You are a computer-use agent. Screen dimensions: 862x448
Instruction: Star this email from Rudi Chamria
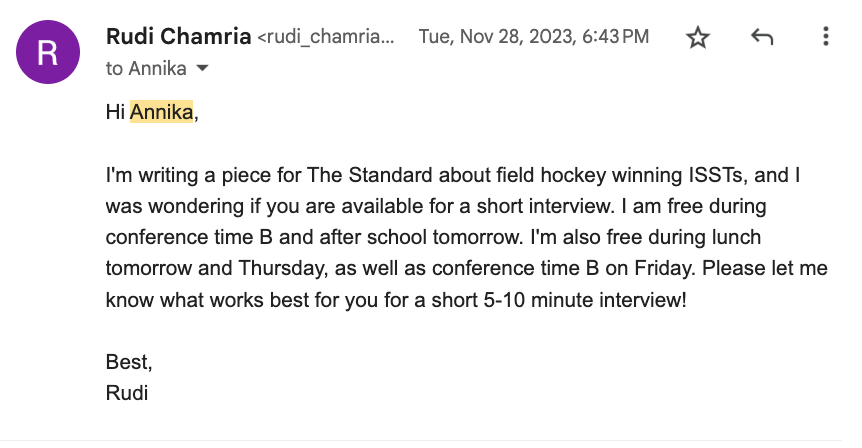697,38
